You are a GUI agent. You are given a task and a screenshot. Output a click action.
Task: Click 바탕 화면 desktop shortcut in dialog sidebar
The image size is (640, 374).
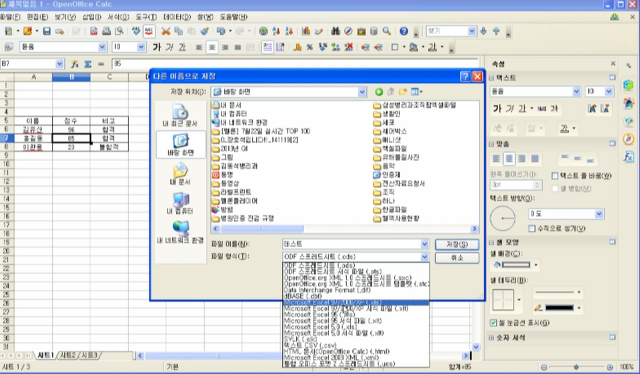180,145
